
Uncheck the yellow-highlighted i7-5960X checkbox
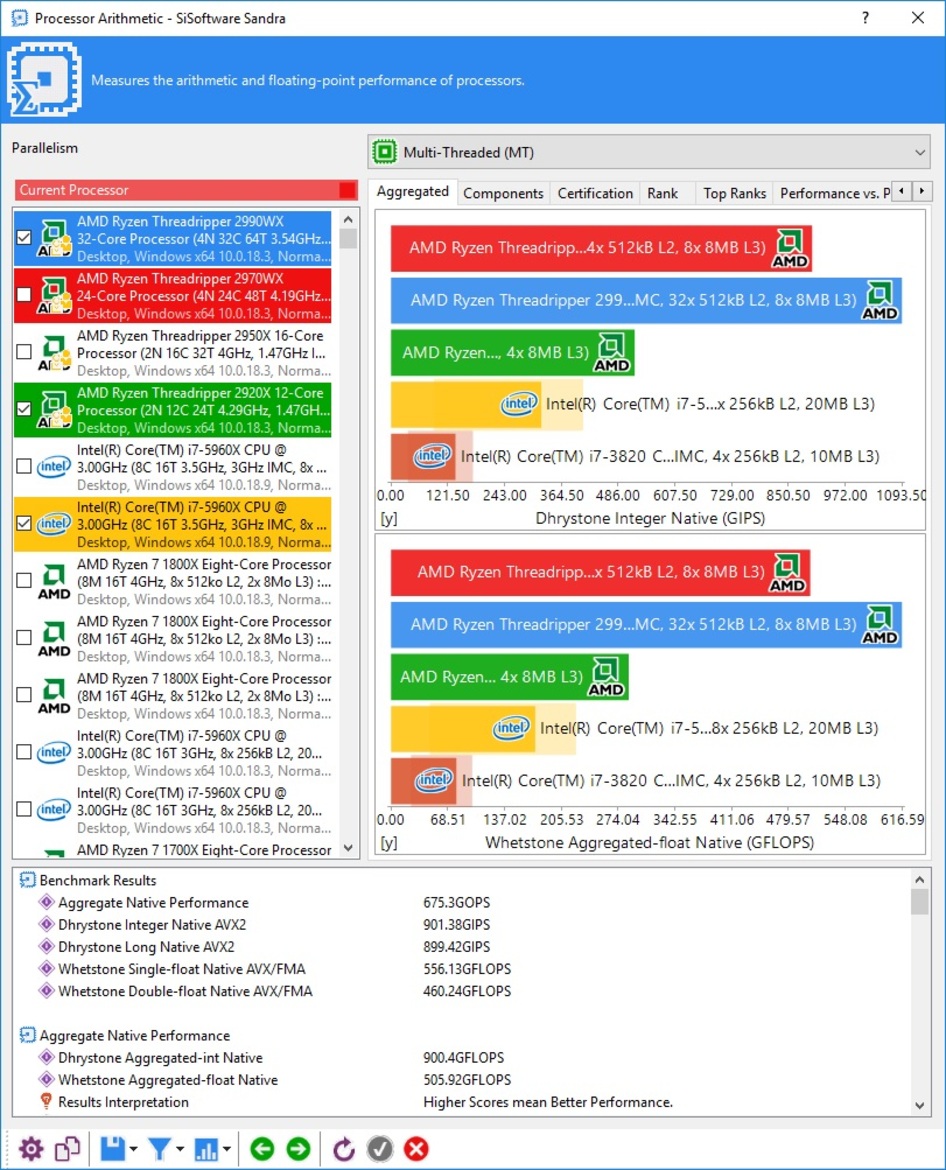click(24, 523)
